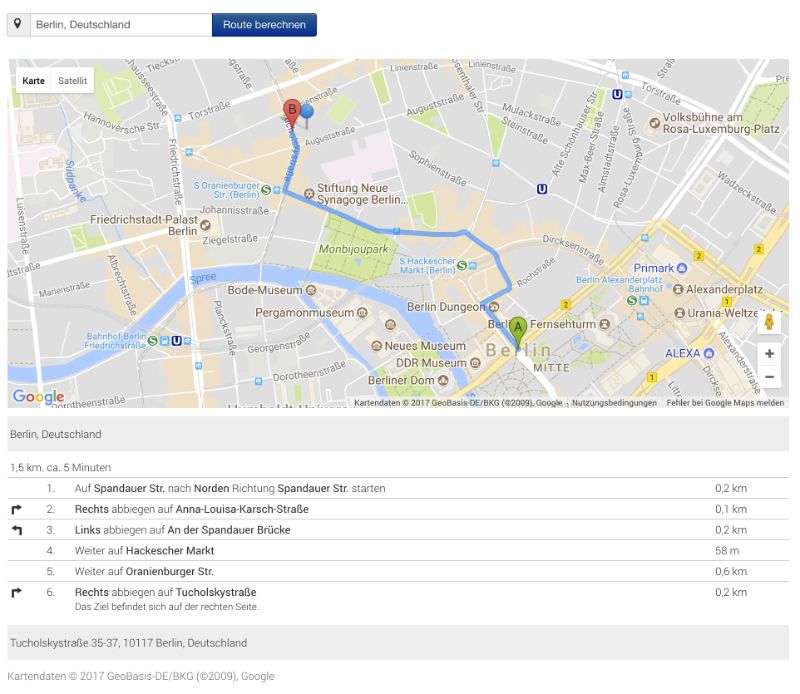Screen dimensions: 800x694
Task: Click the 1,5 km ca. 5 Minuten summary
Action: click(x=61, y=467)
